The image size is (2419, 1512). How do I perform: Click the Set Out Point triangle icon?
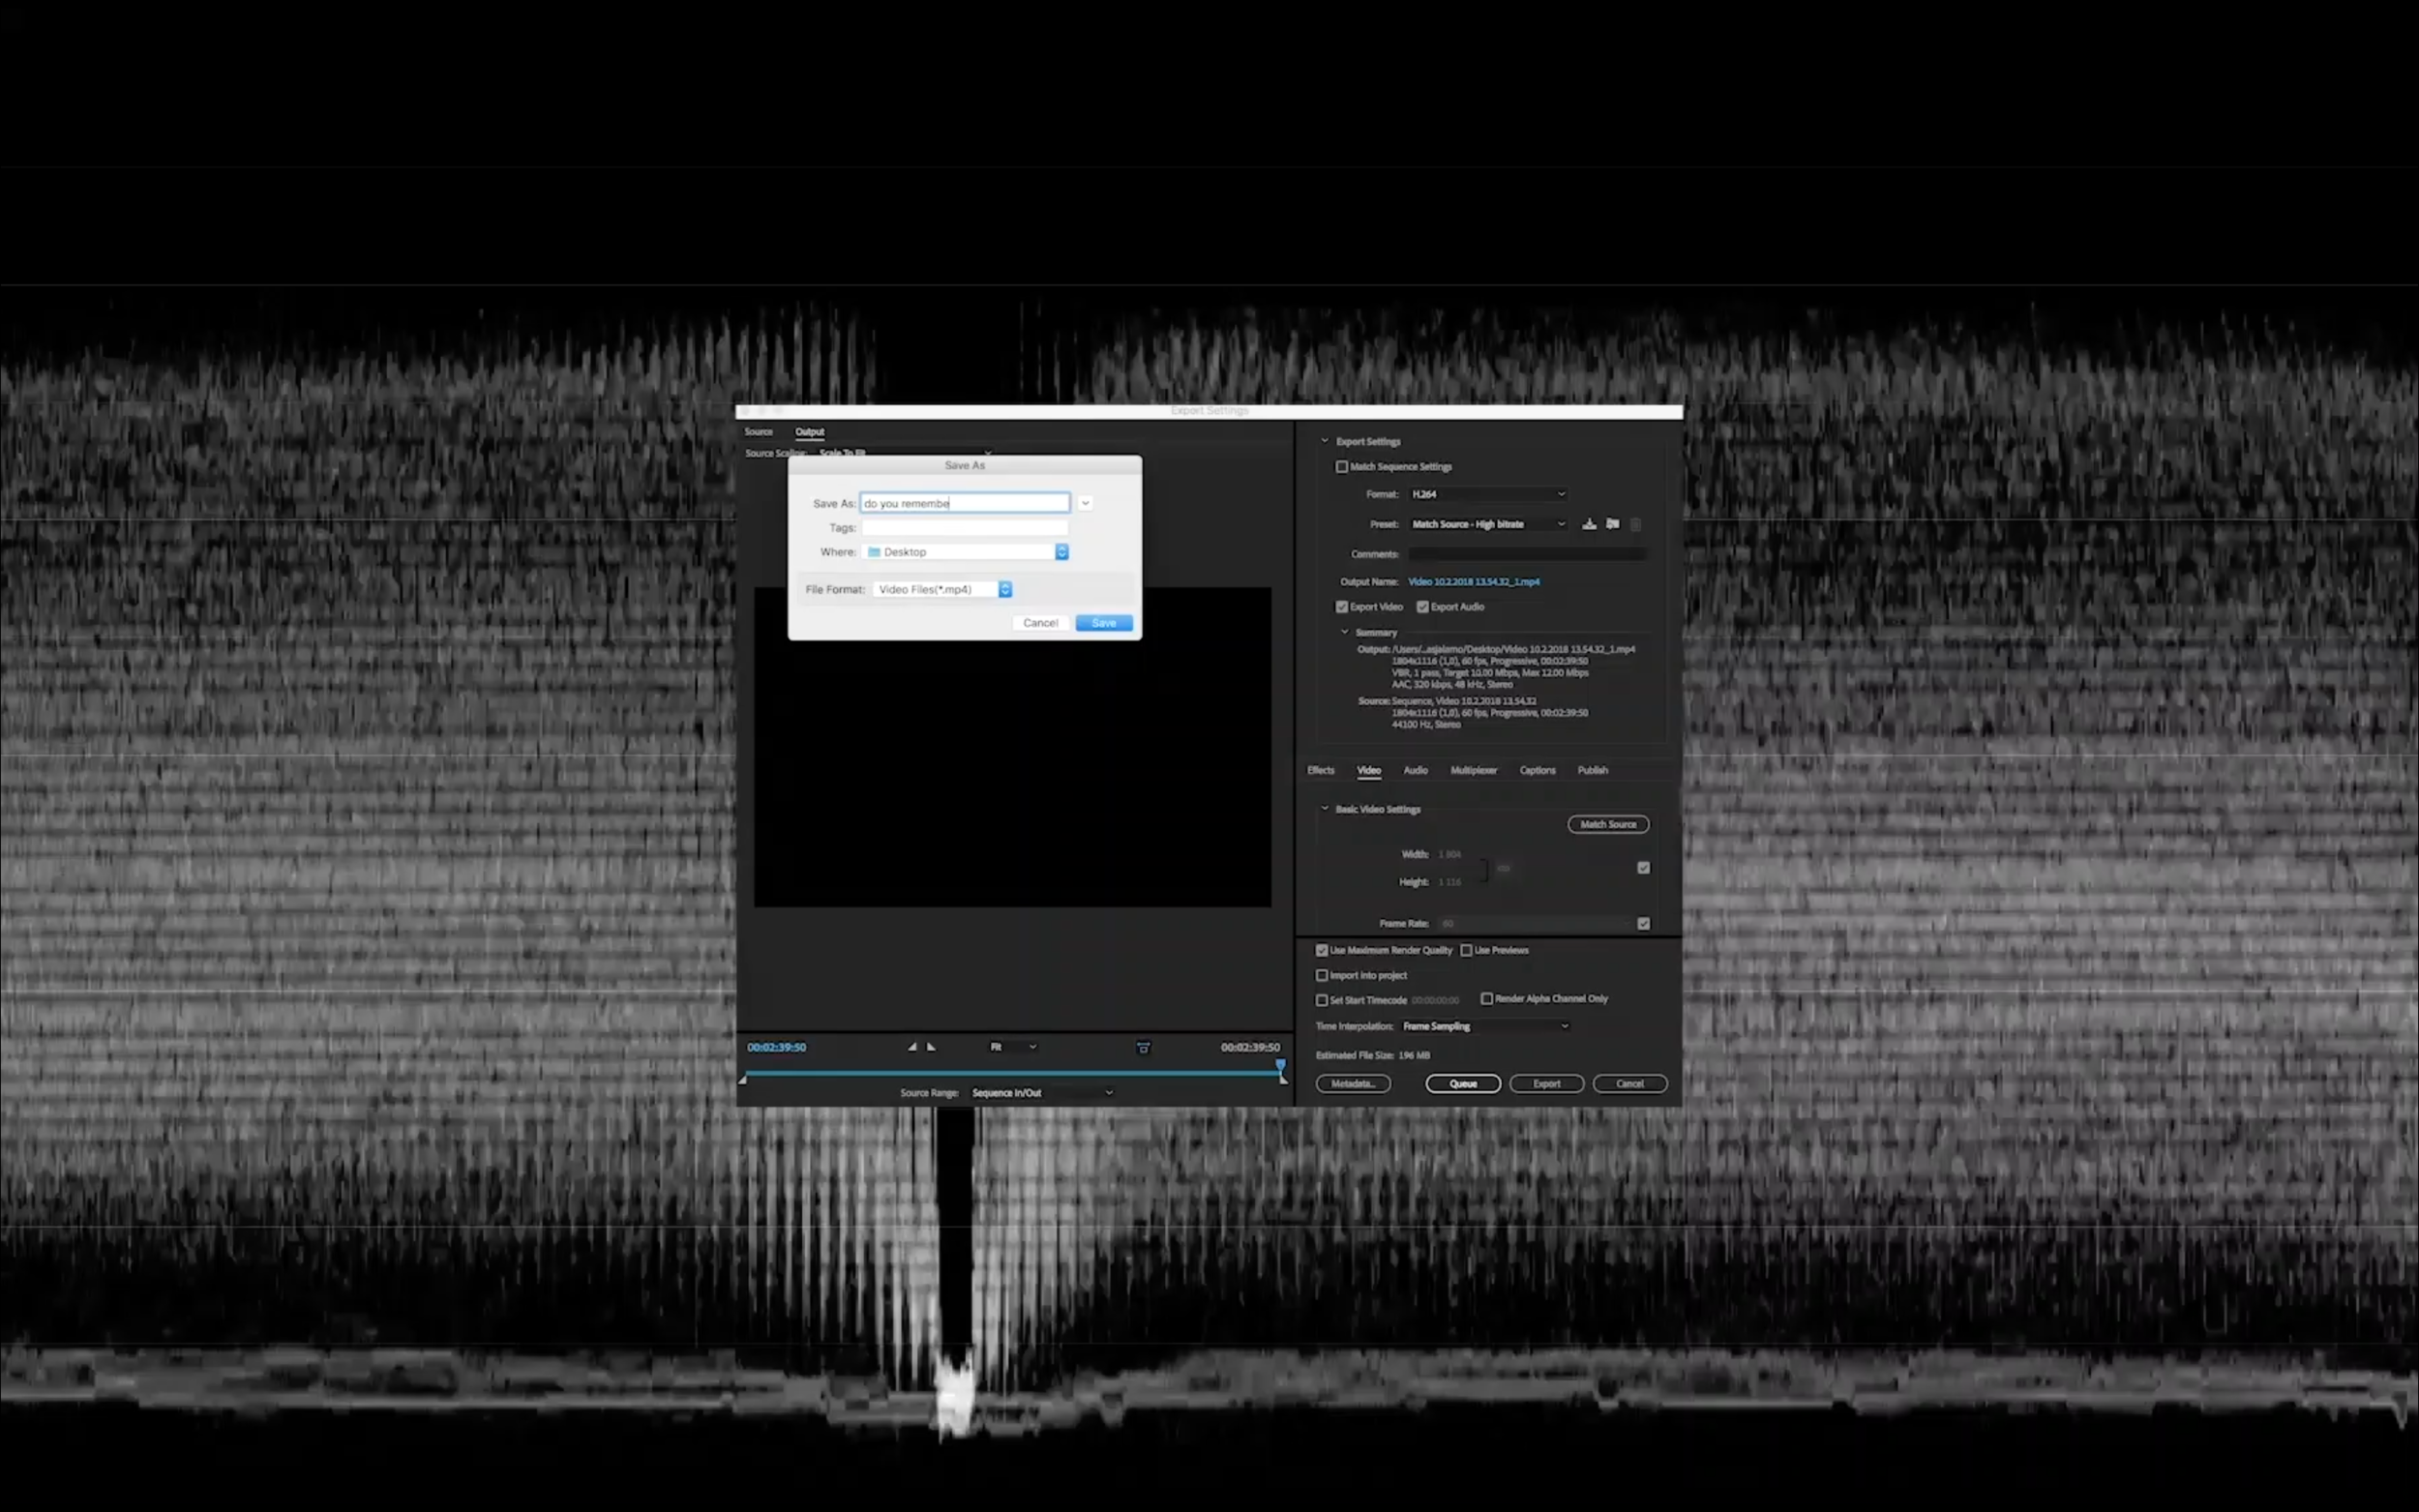point(931,1047)
